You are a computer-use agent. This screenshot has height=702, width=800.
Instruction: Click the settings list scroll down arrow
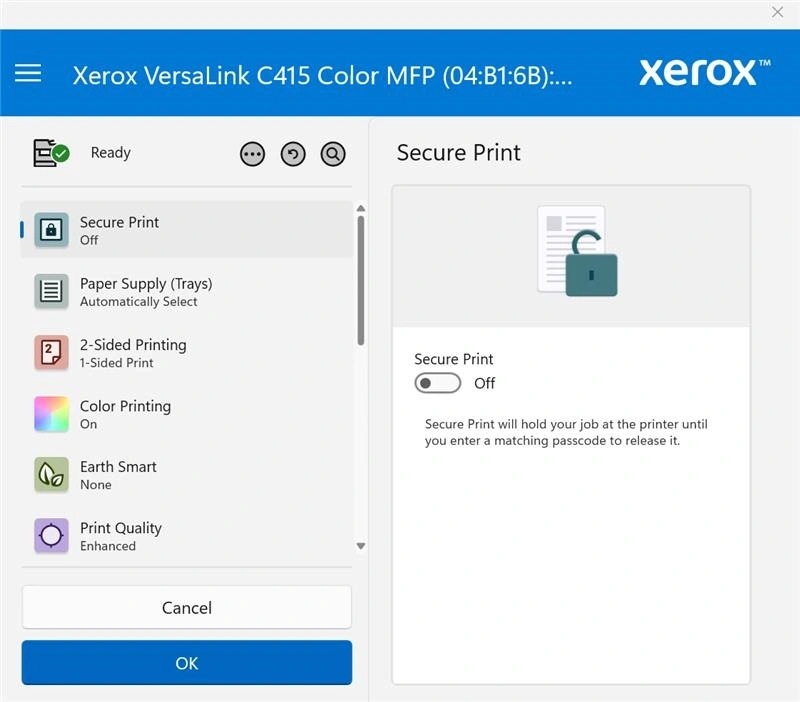361,546
